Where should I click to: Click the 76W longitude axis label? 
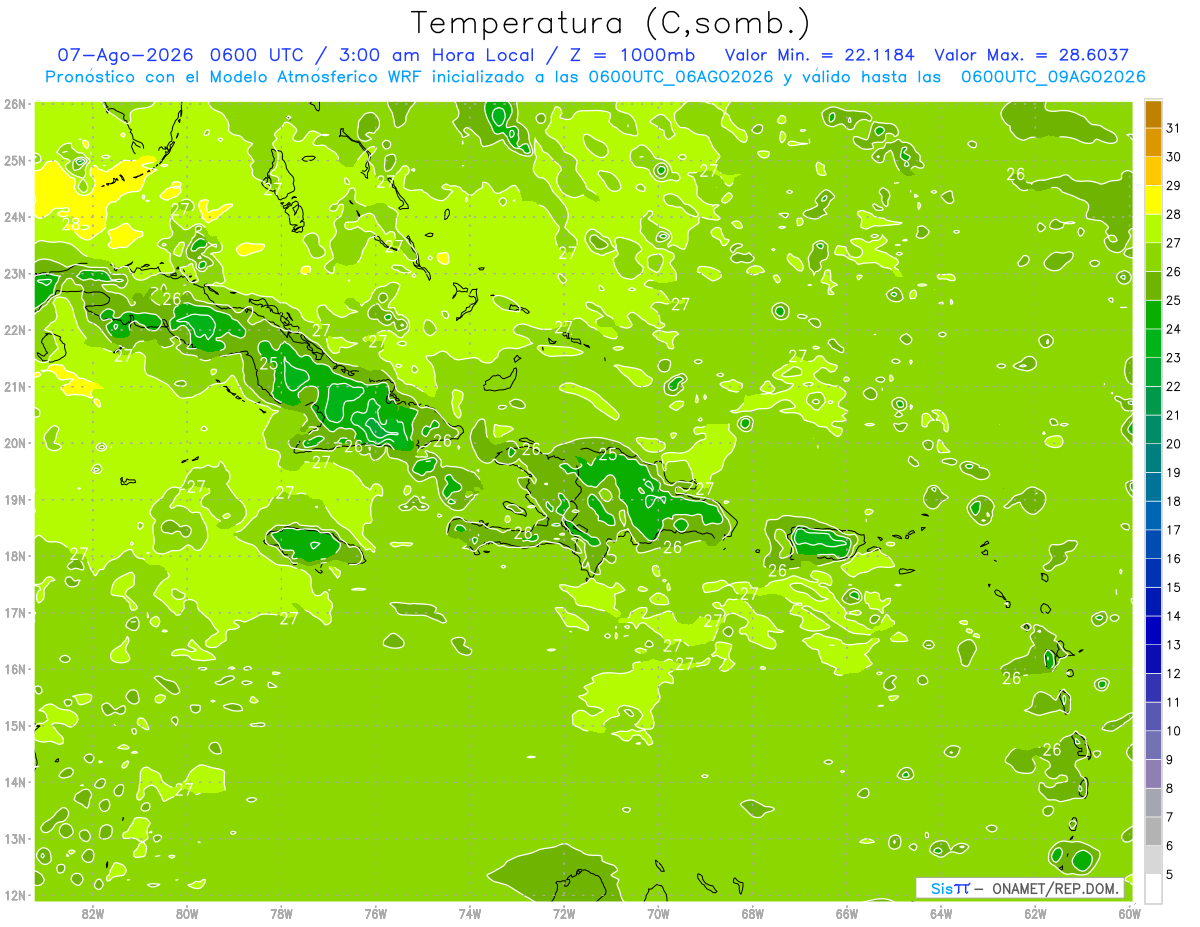(375, 913)
